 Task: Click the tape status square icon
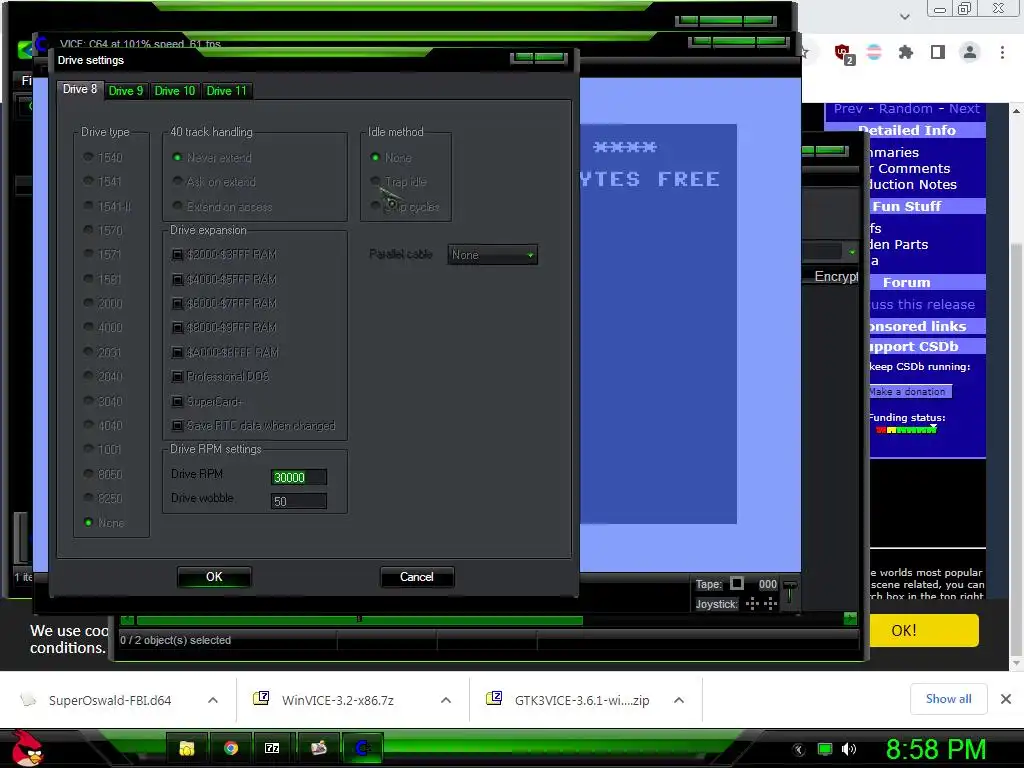pyautogui.click(x=737, y=583)
